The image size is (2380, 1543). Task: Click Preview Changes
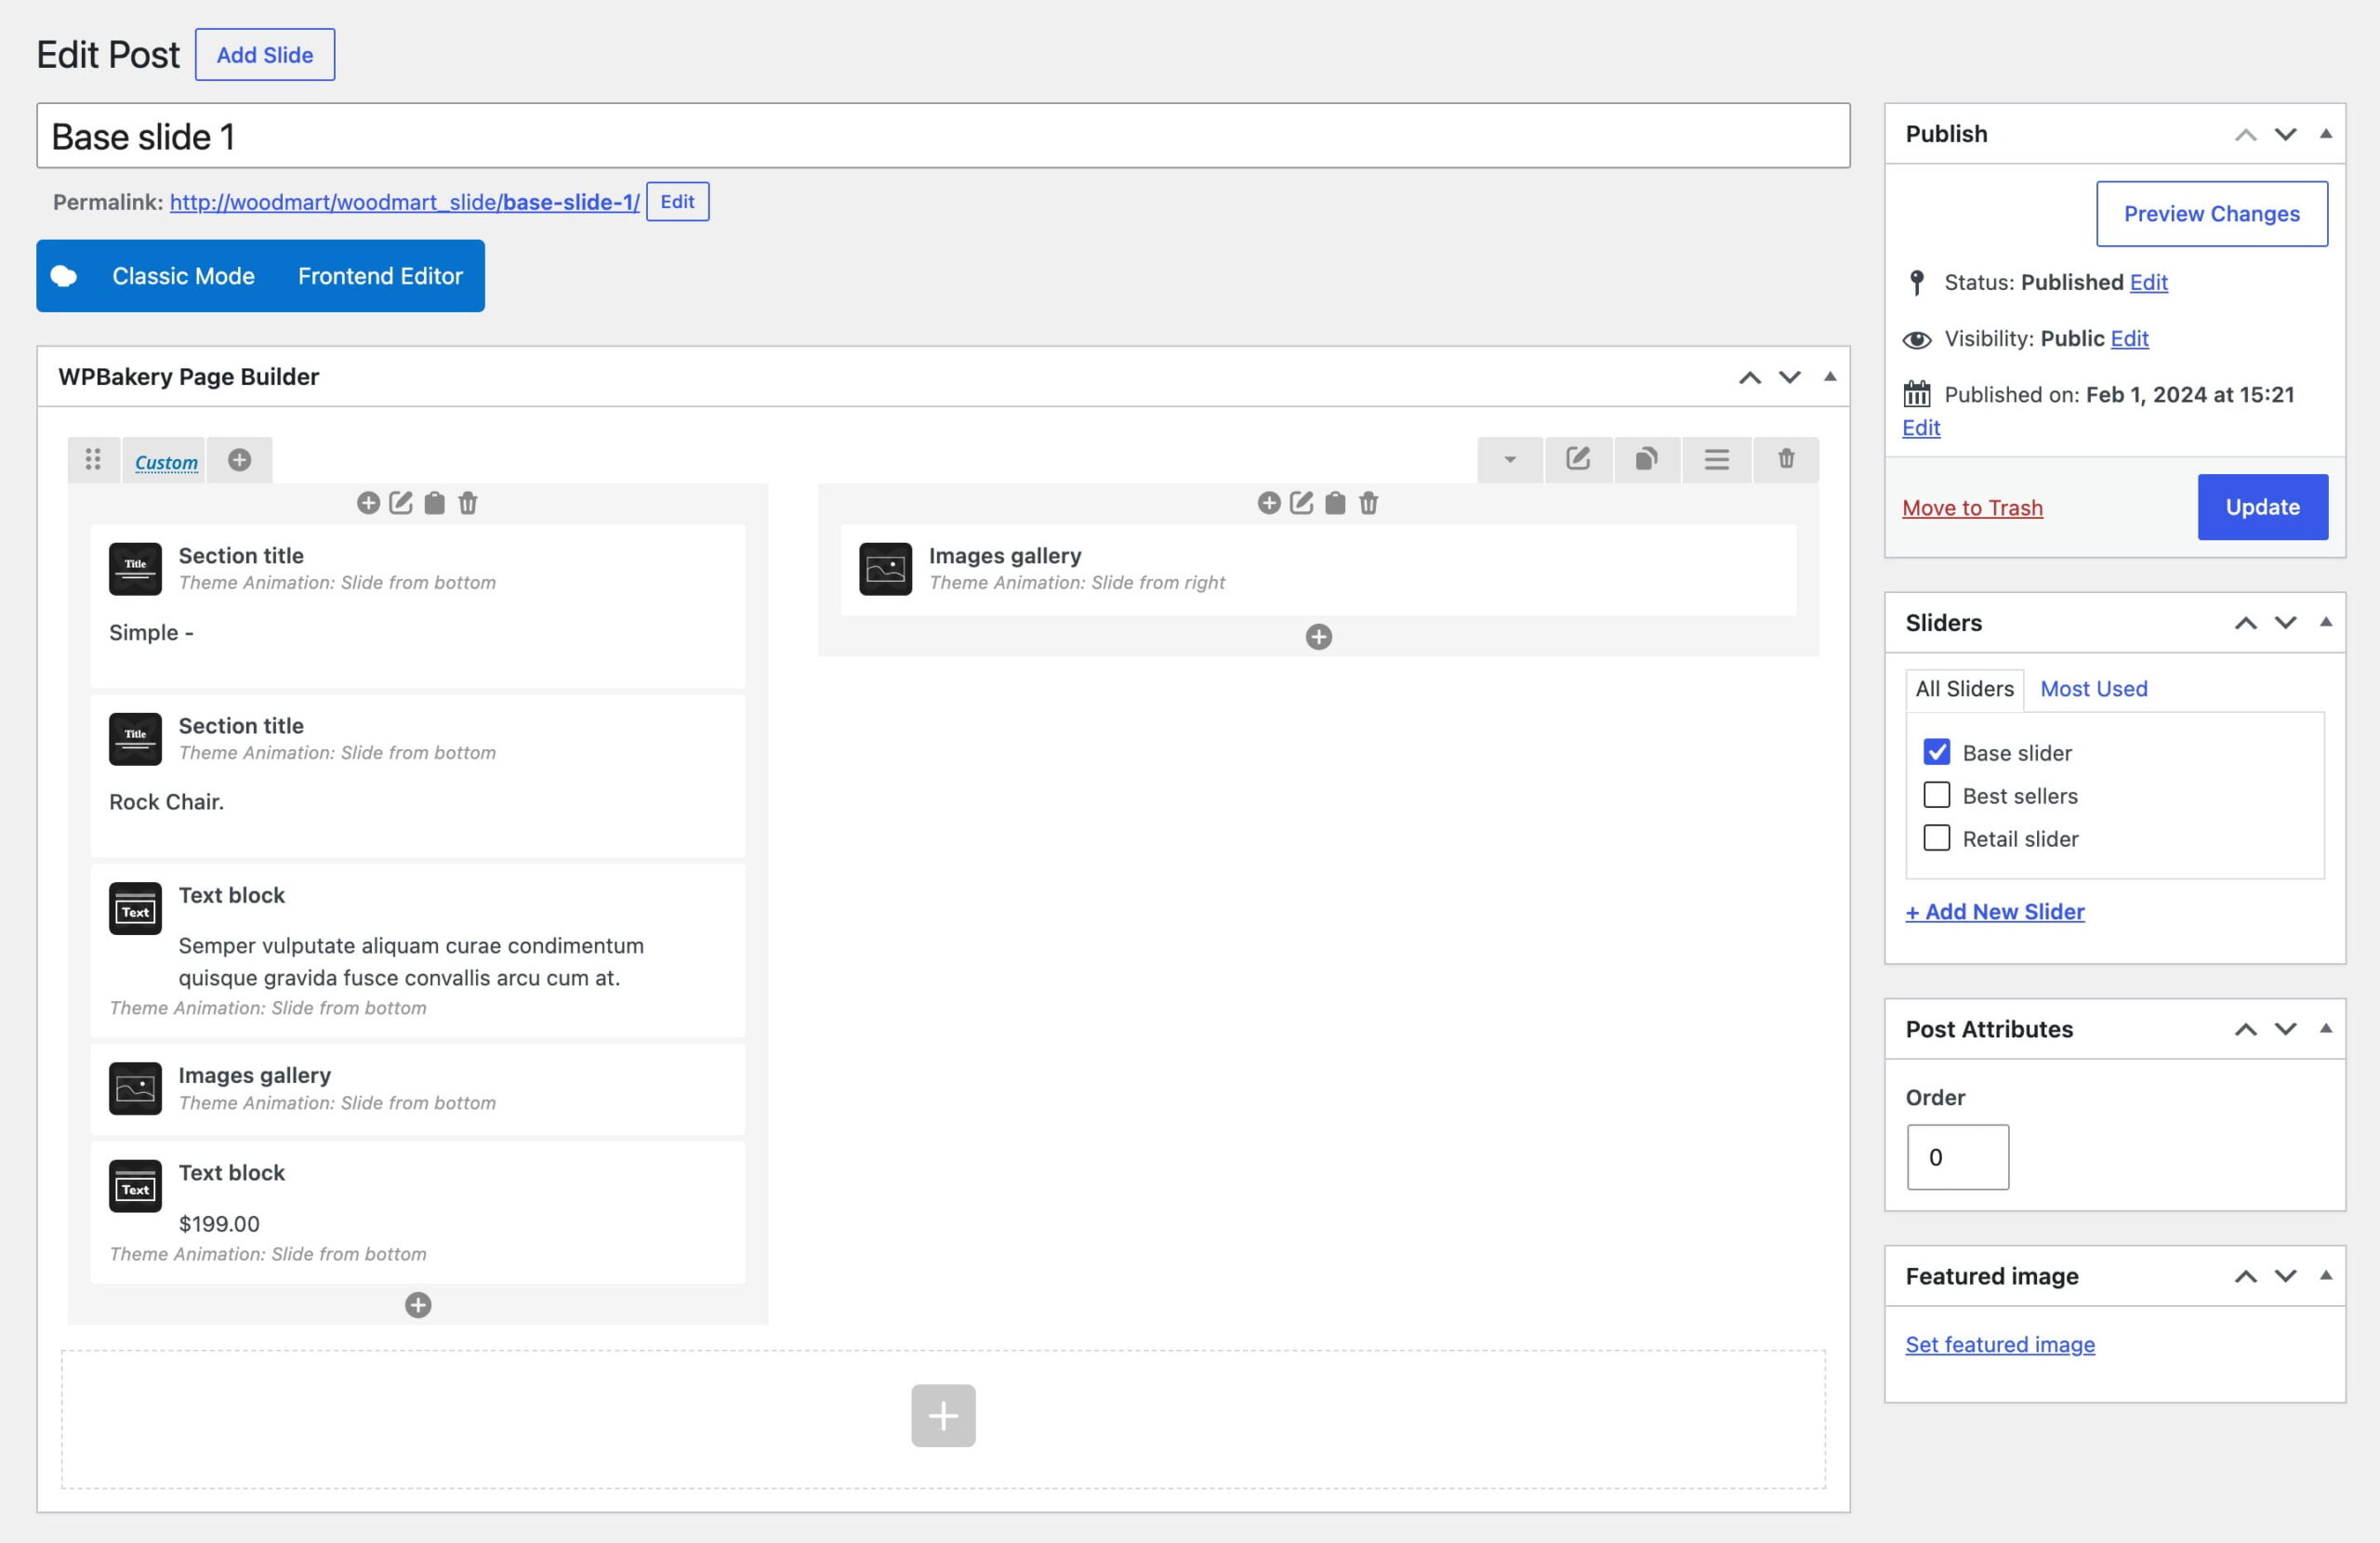click(x=2212, y=214)
